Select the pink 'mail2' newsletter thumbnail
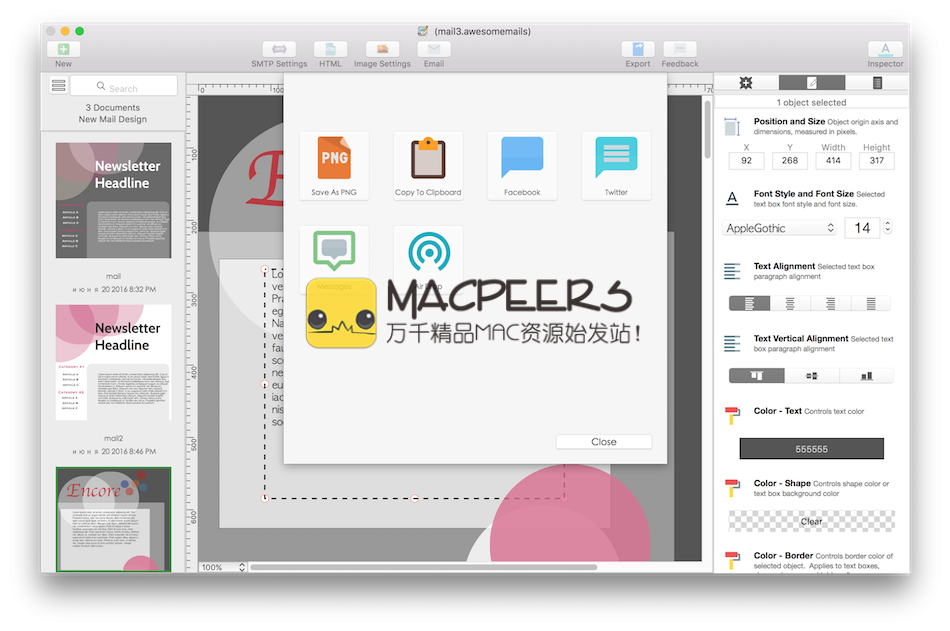 113,362
